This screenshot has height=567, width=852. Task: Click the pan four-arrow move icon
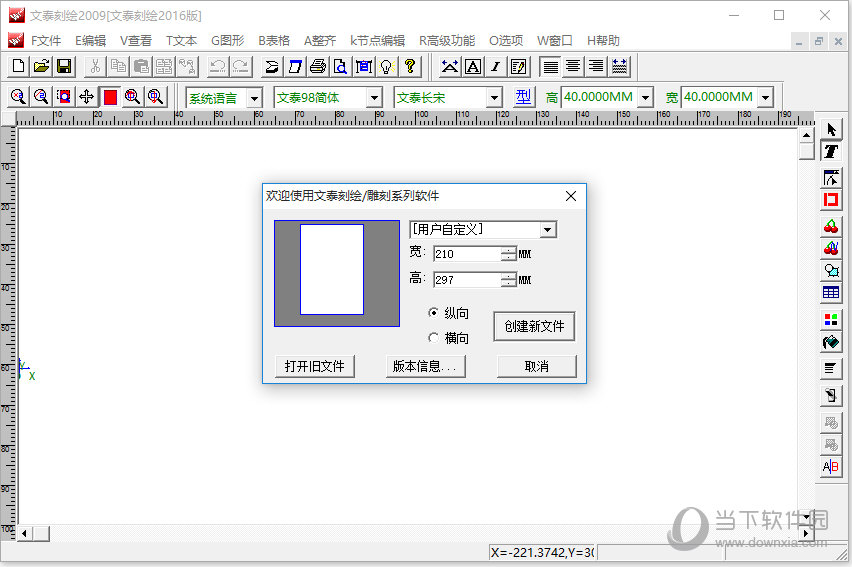click(86, 97)
